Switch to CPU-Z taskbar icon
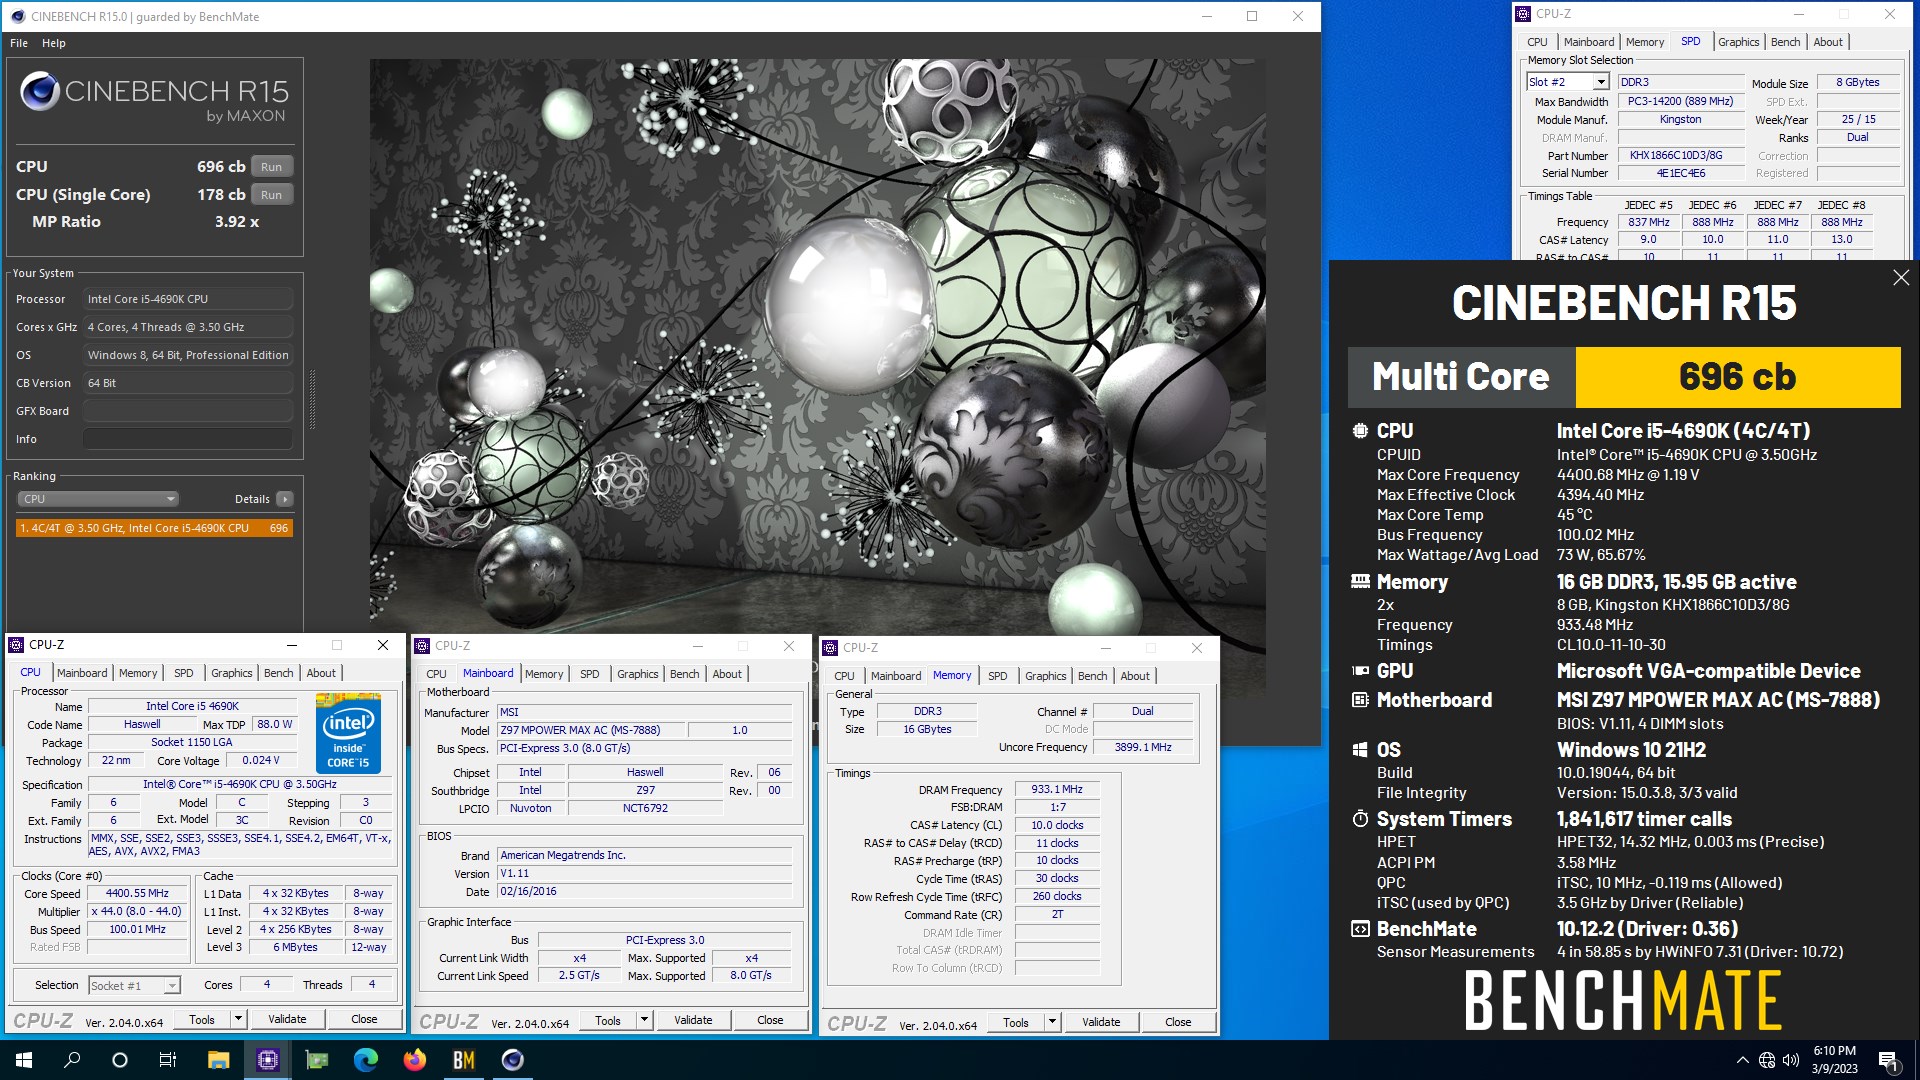 [x=267, y=1060]
